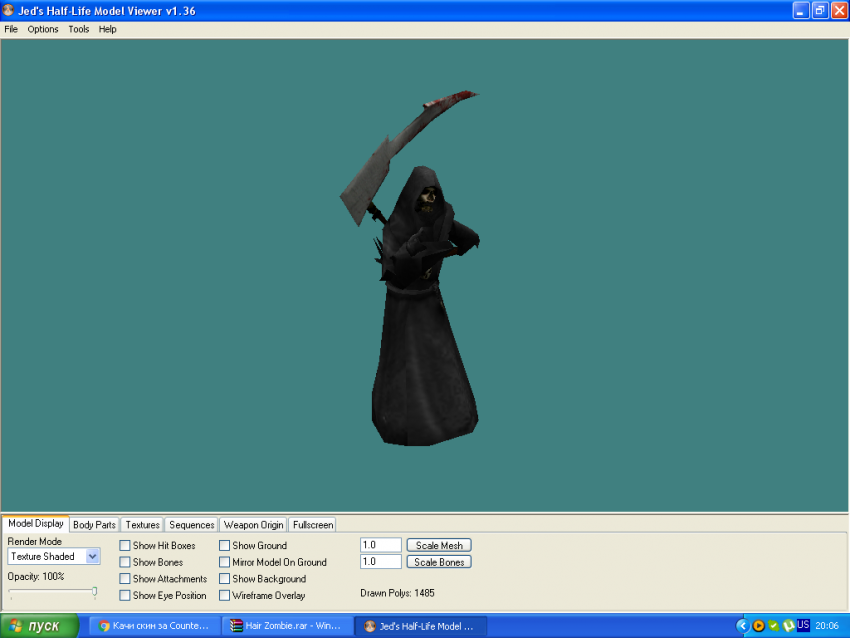
Task: Turn on Wireframe Overlay
Action: (225, 595)
